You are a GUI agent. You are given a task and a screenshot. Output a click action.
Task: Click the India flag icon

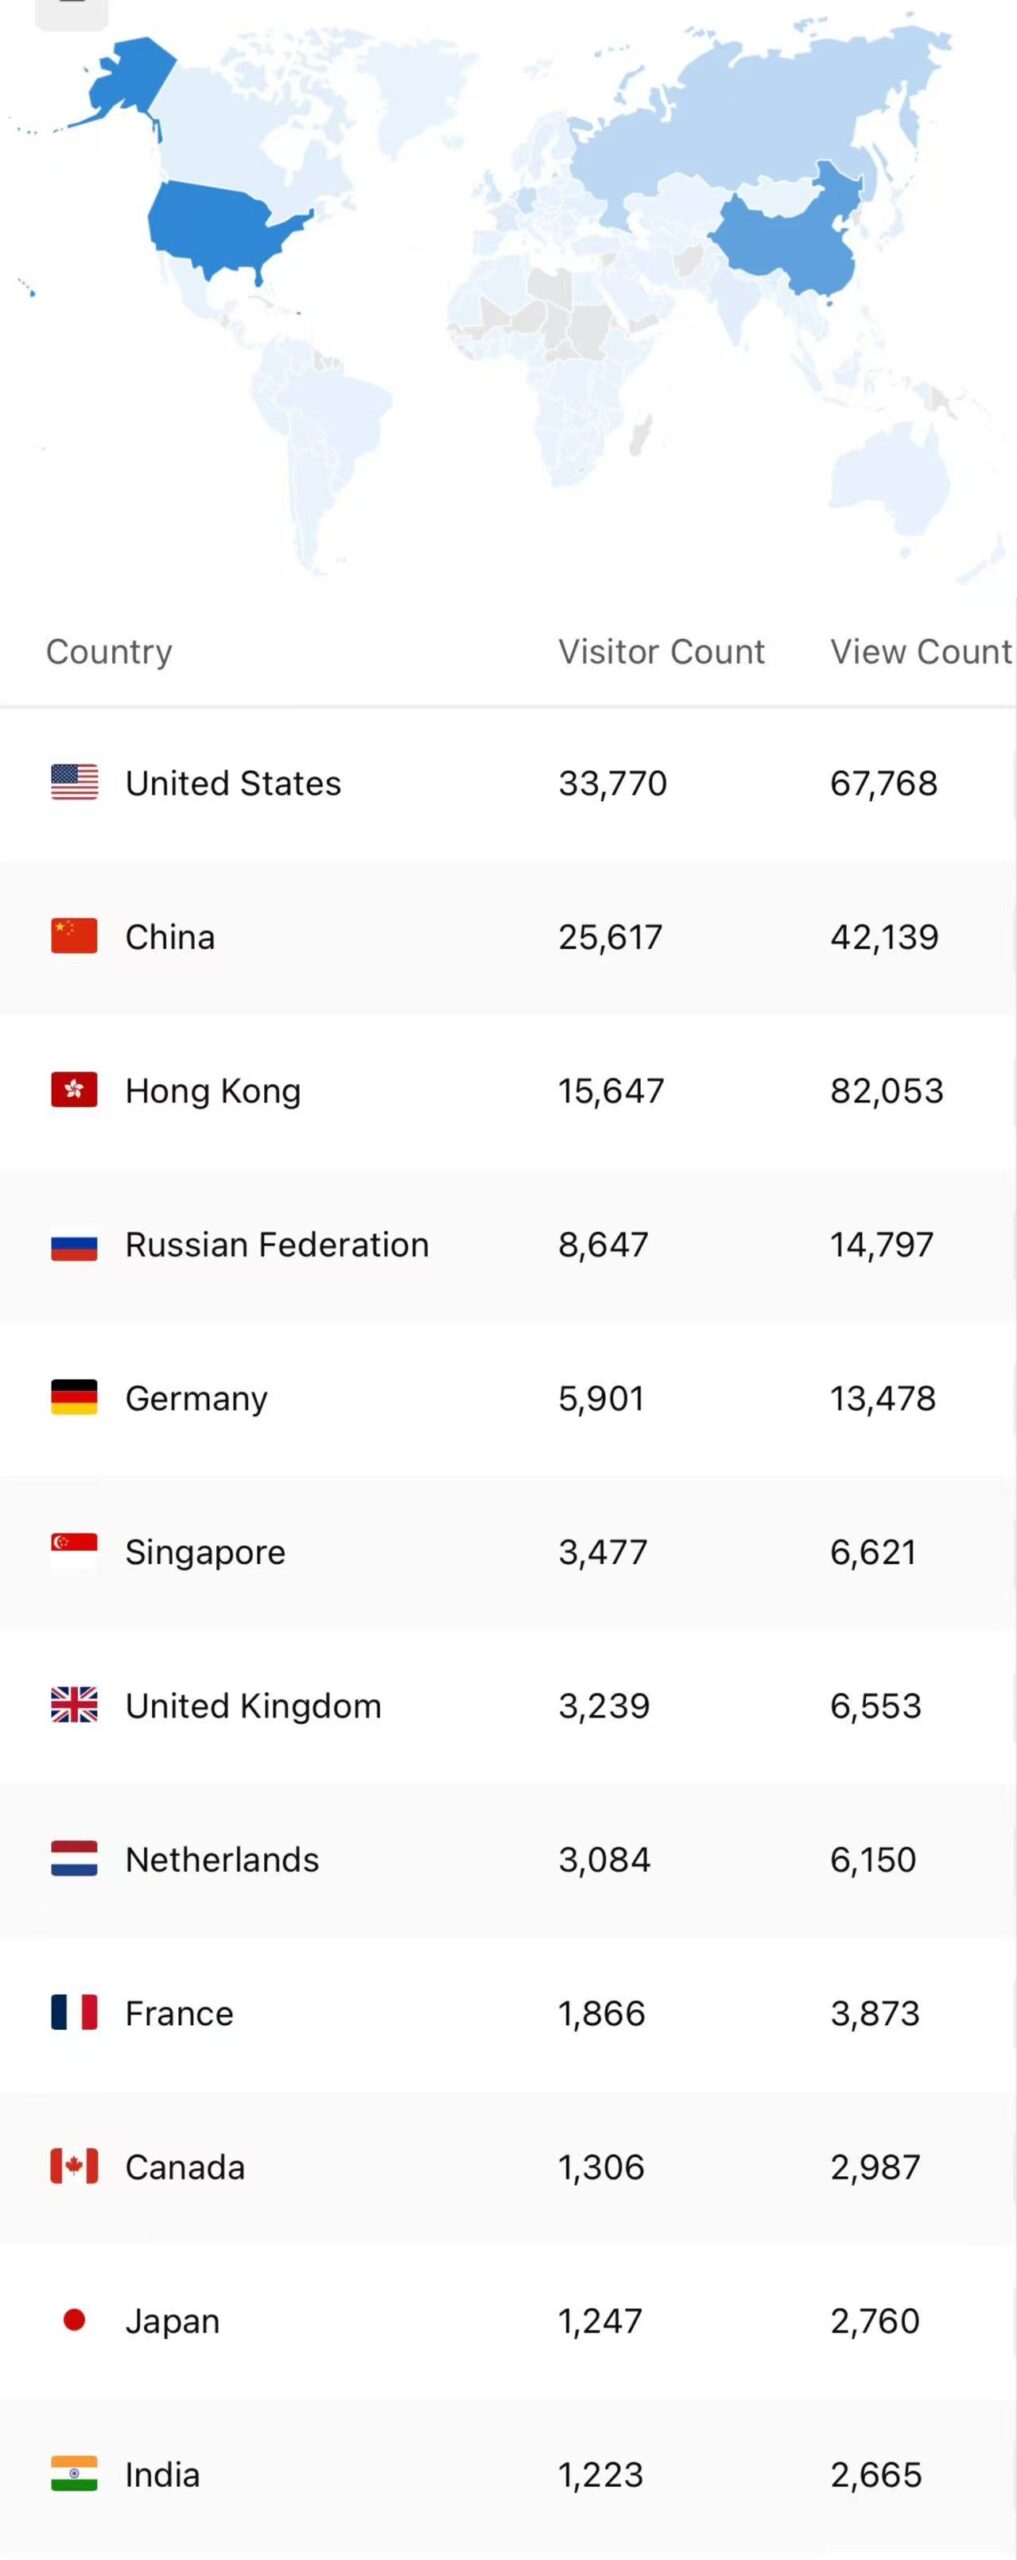tap(74, 2474)
